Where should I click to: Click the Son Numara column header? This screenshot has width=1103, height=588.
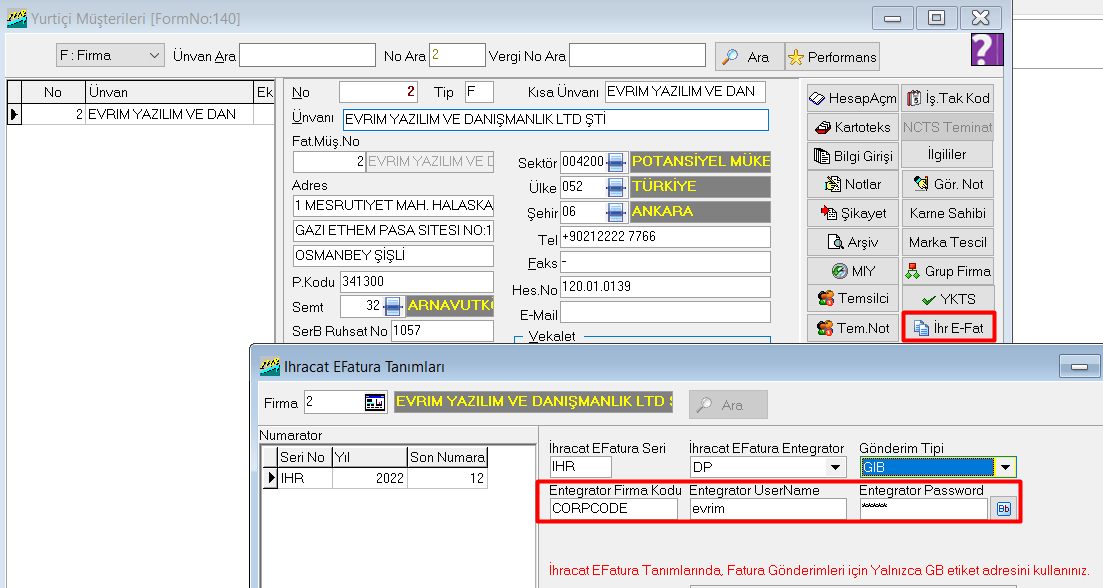[x=447, y=457]
